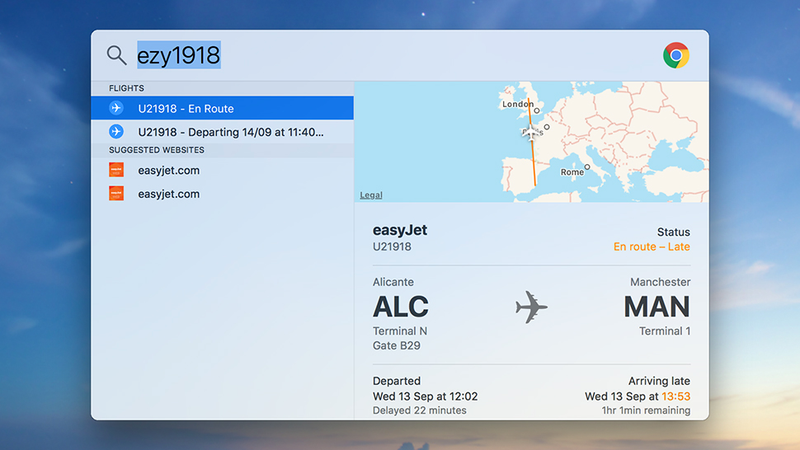Click the Status label

click(x=673, y=232)
